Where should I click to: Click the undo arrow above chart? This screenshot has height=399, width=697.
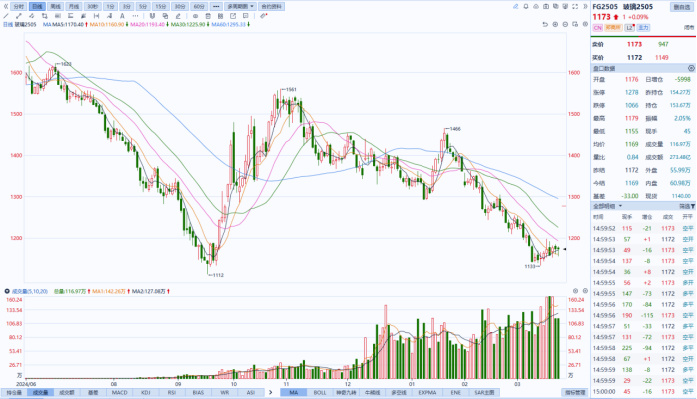545,24
